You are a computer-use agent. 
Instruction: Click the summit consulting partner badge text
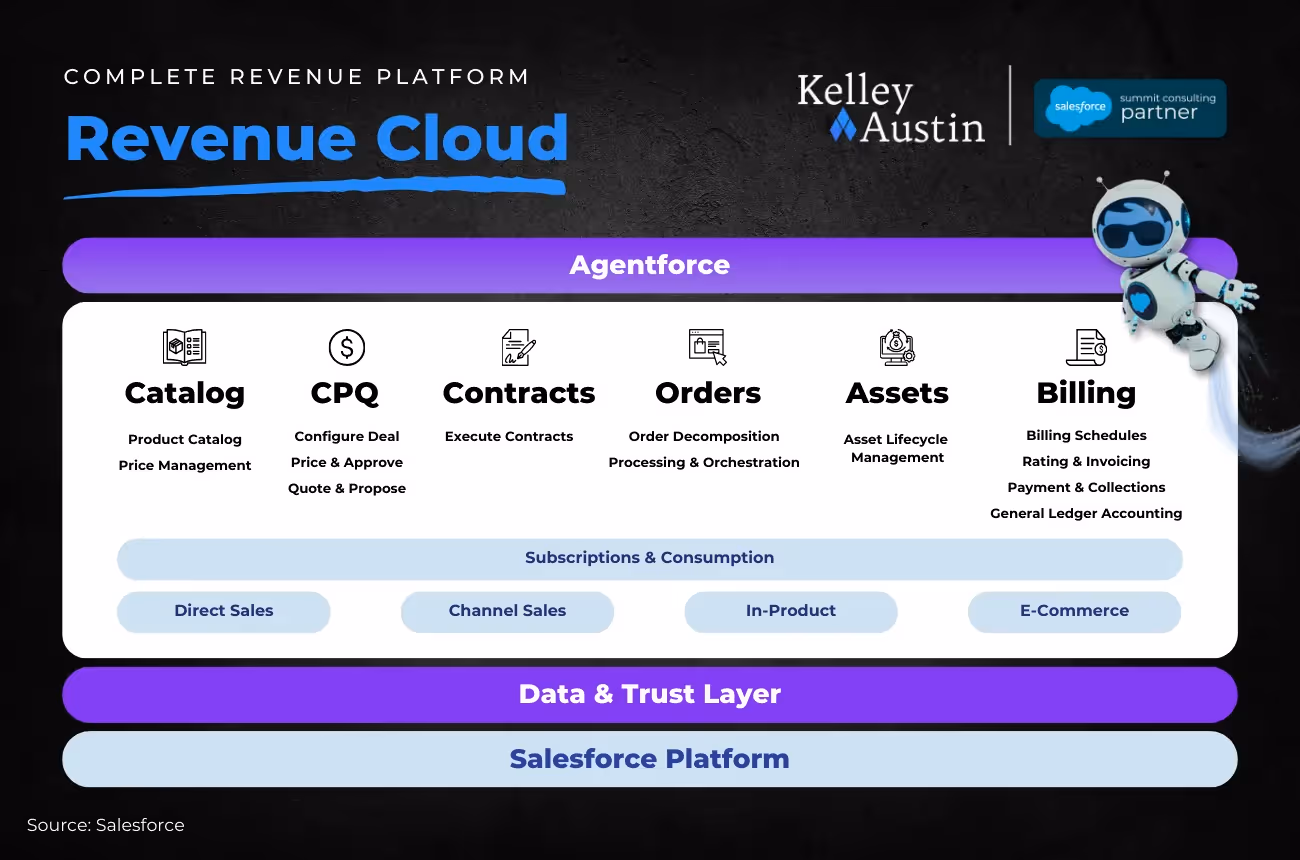pyautogui.click(x=1168, y=107)
